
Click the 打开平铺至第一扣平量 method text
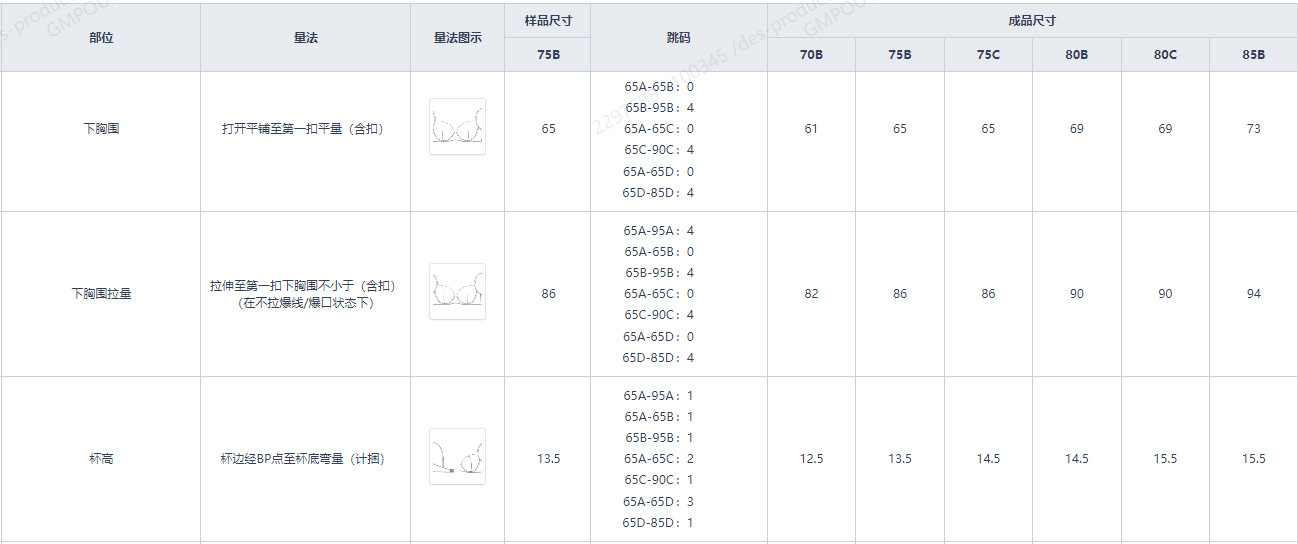tap(303, 129)
